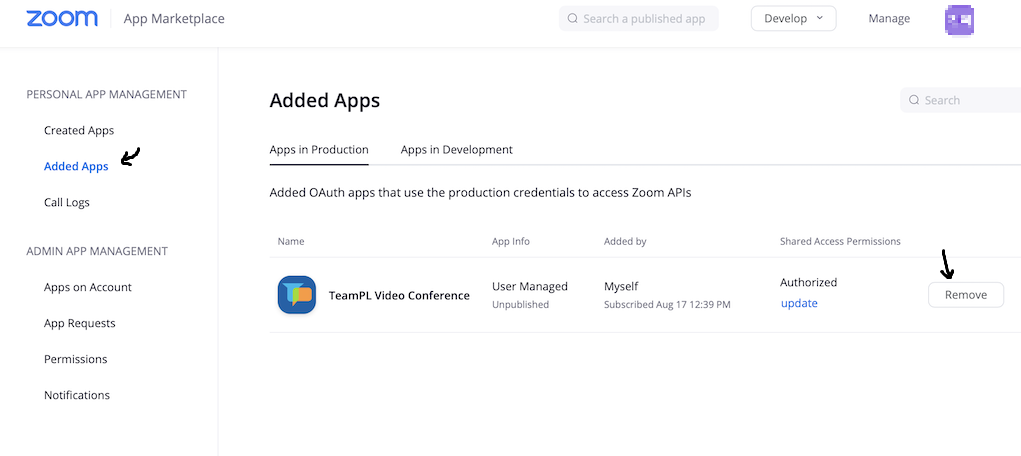Open the Manage menu item
1021x456 pixels.
(x=889, y=19)
